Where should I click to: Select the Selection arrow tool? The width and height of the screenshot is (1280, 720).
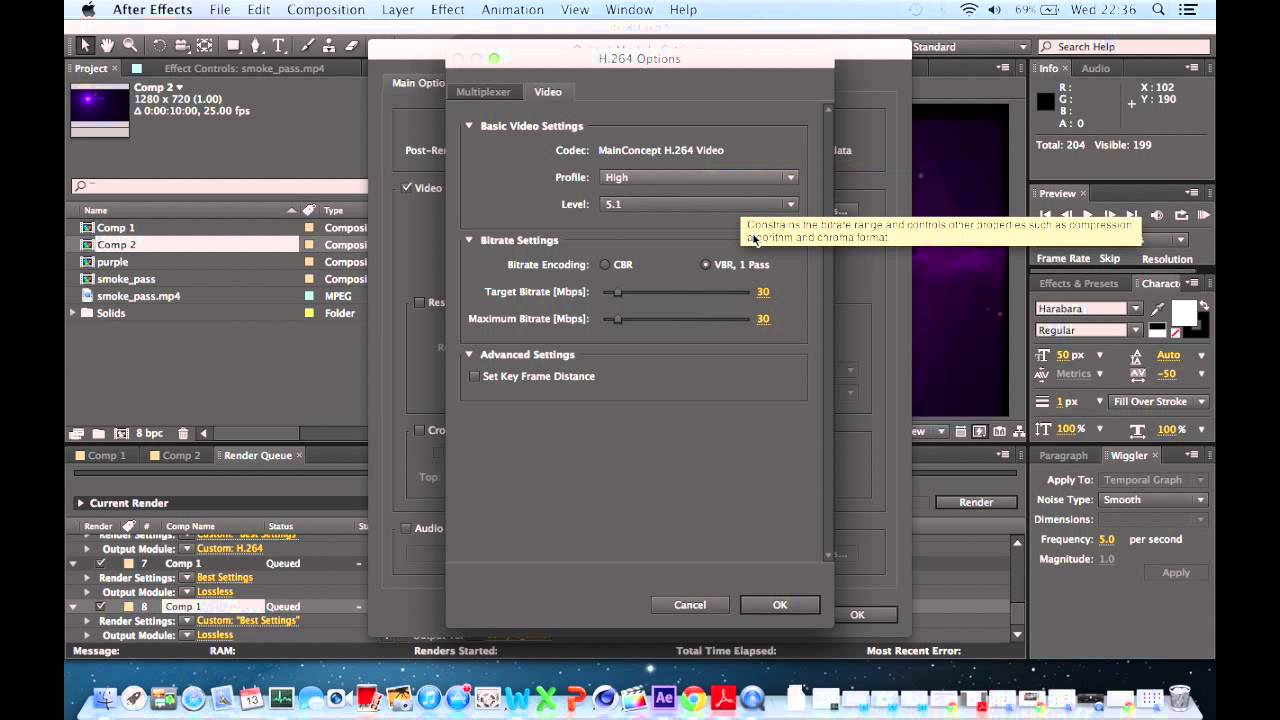tap(85, 46)
